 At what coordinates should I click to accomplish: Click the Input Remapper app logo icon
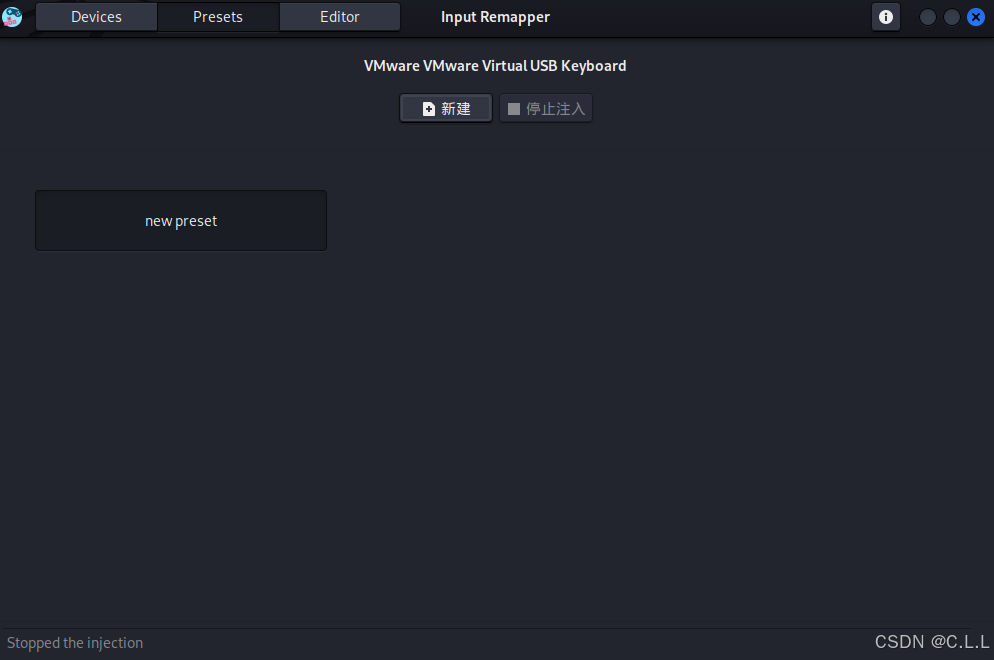pyautogui.click(x=12, y=17)
